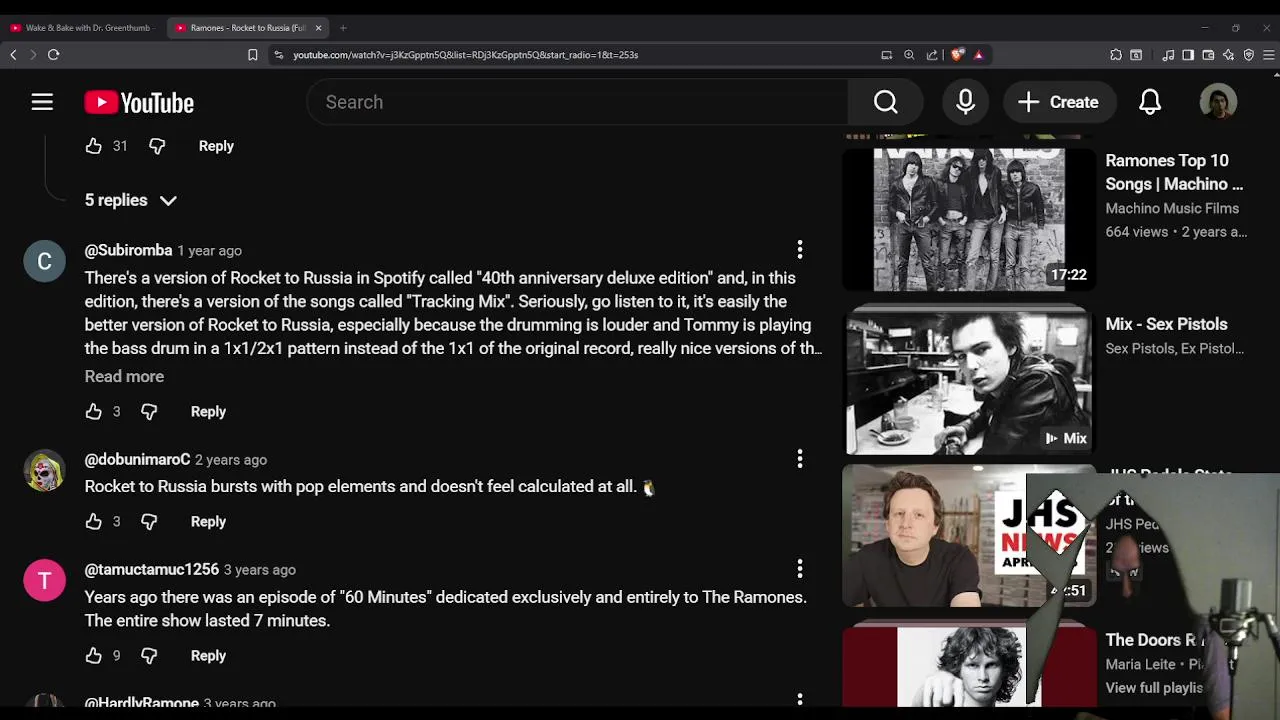Viewport: 1280px width, 720px height.
Task: Reply to @Subiromba's comment
Action: point(208,412)
